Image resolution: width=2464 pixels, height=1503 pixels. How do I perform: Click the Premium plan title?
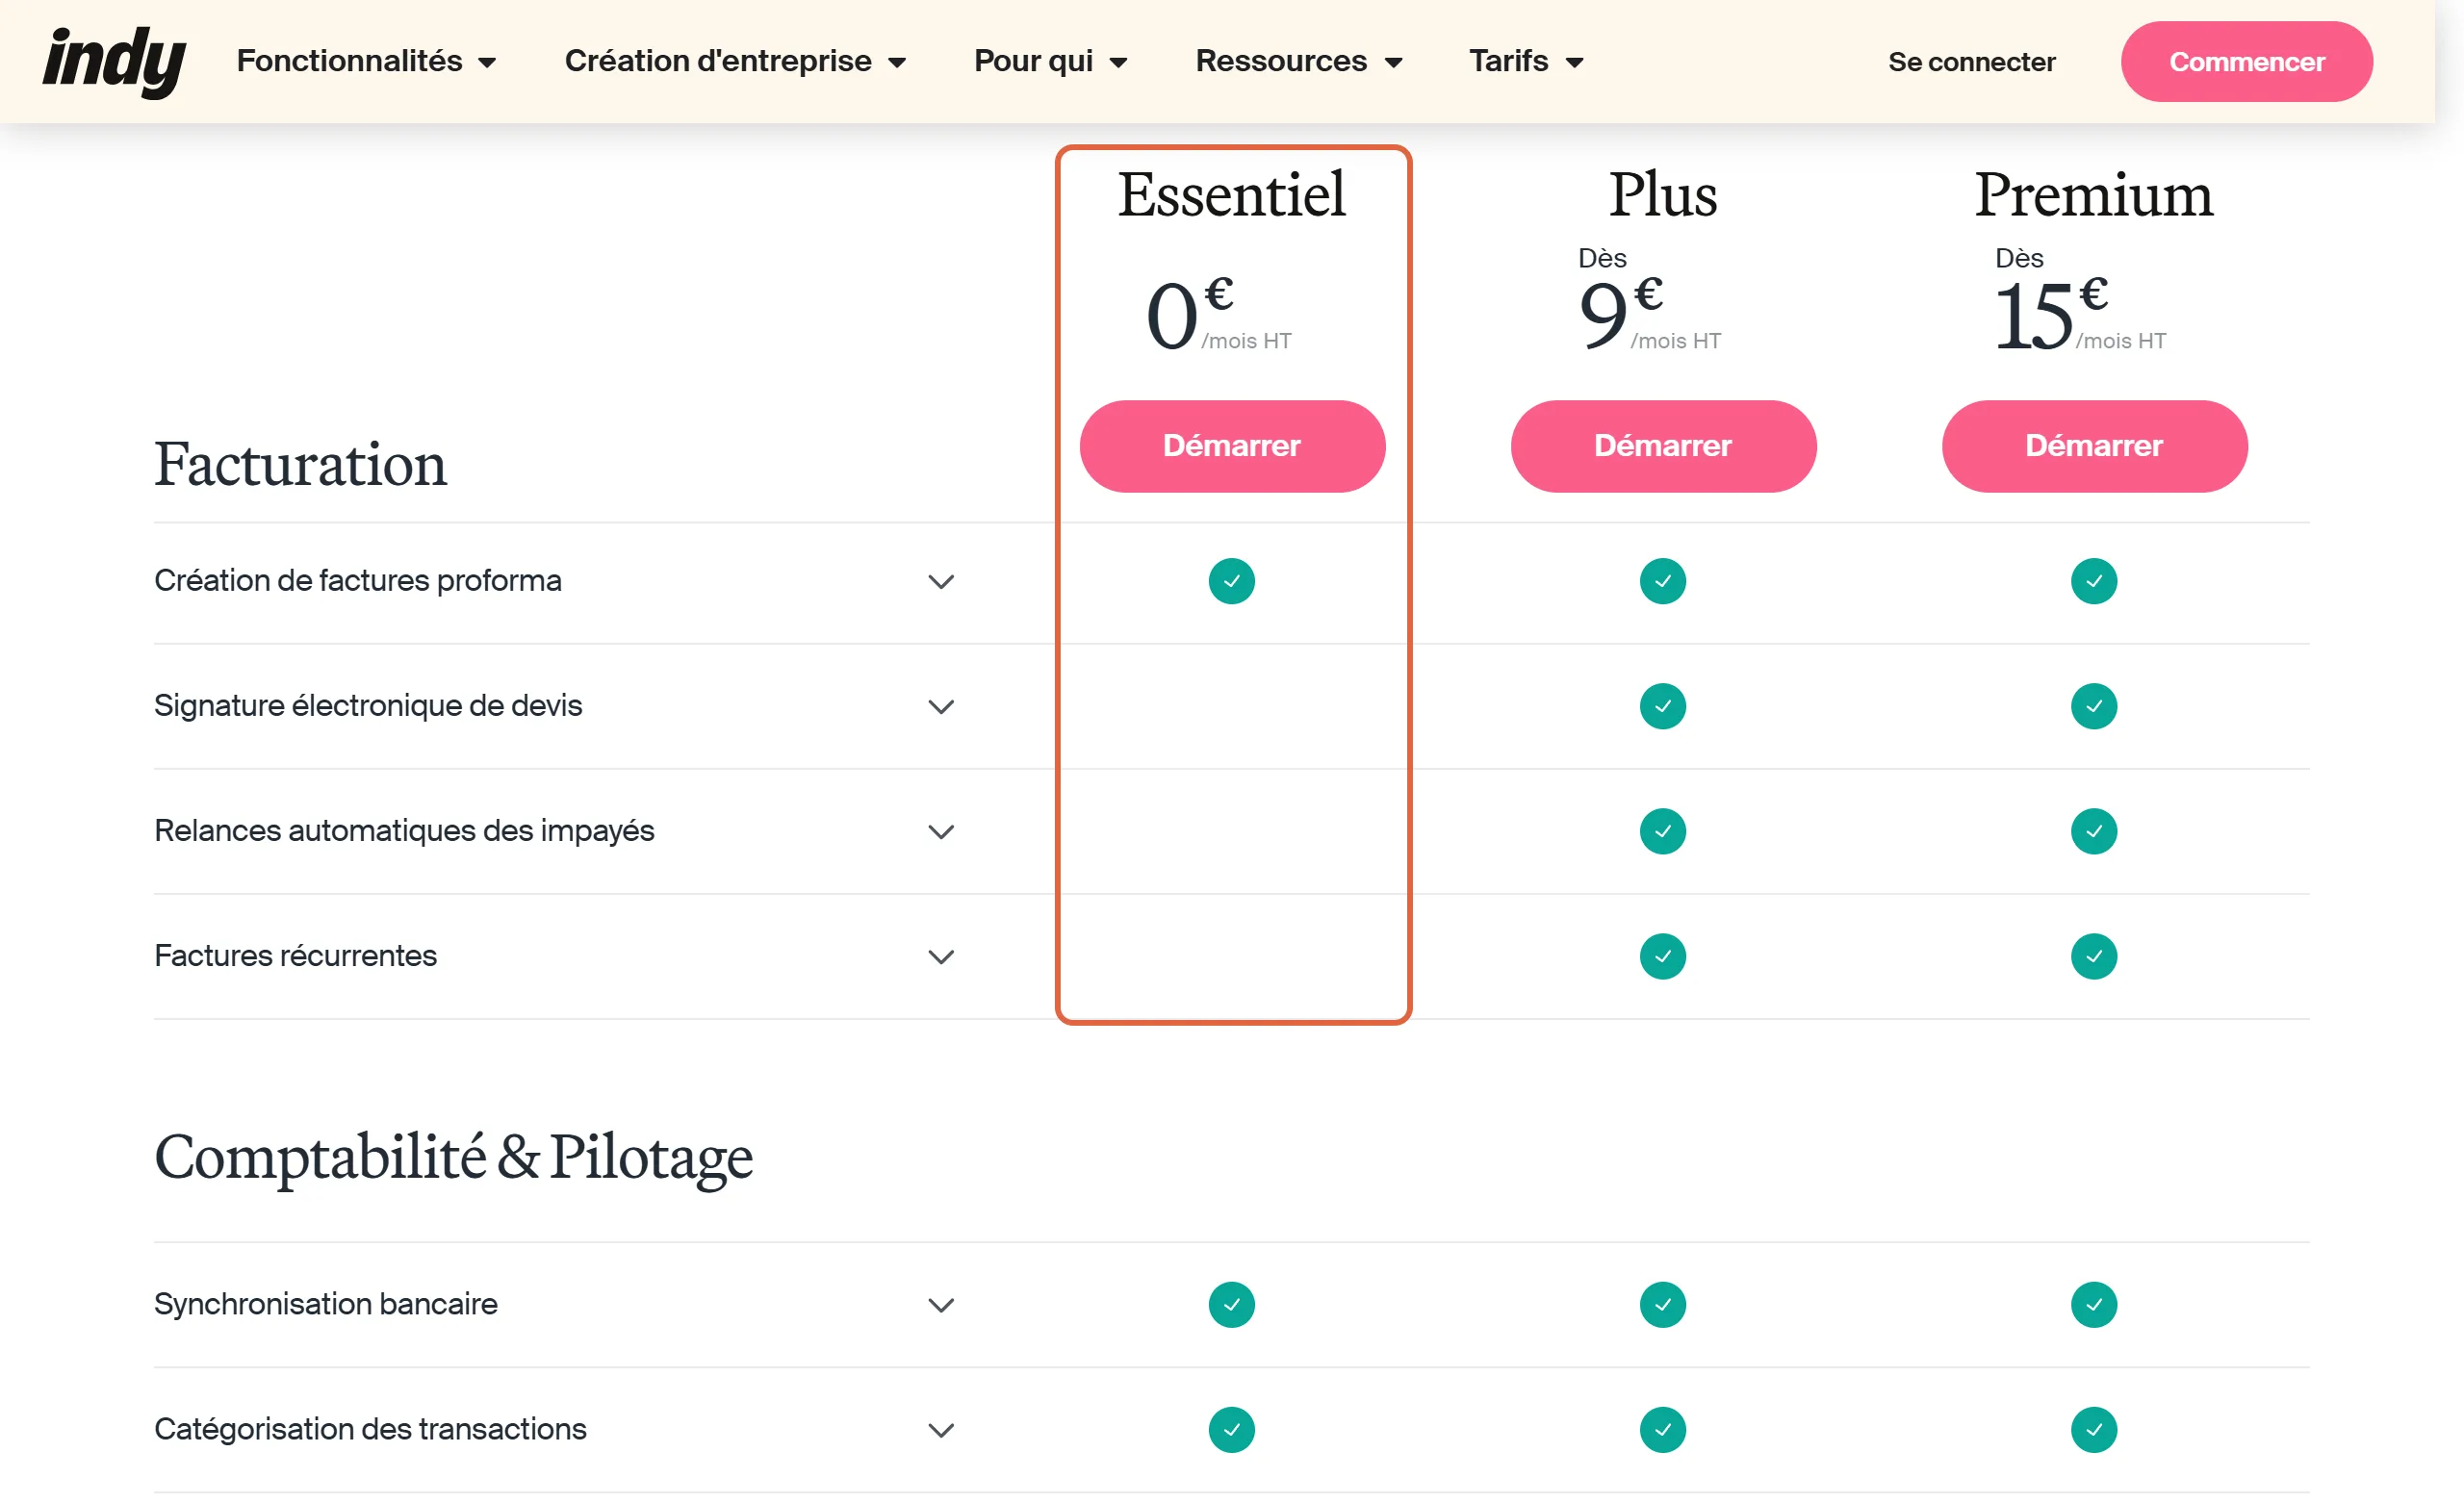[x=2094, y=194]
